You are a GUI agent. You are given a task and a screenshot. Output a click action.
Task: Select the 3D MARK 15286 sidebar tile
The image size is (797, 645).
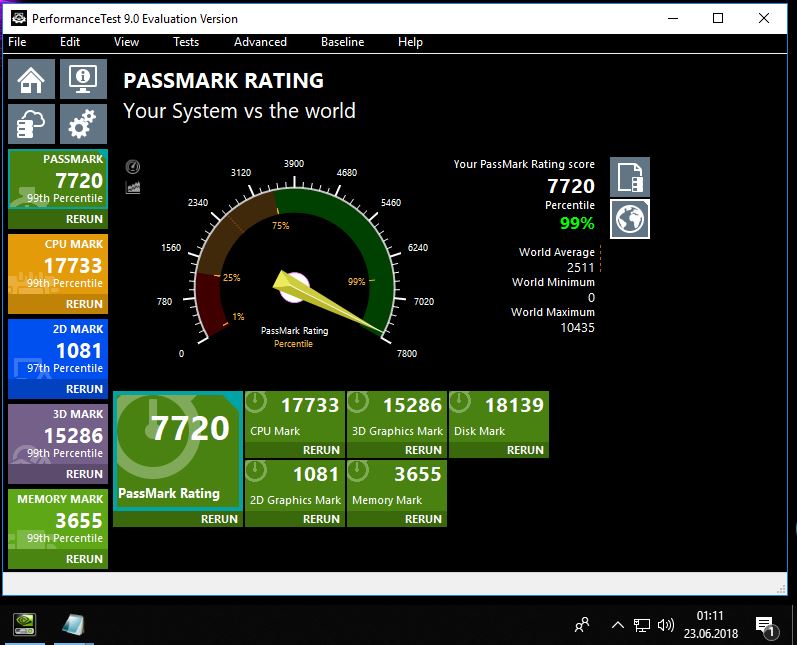click(x=58, y=434)
